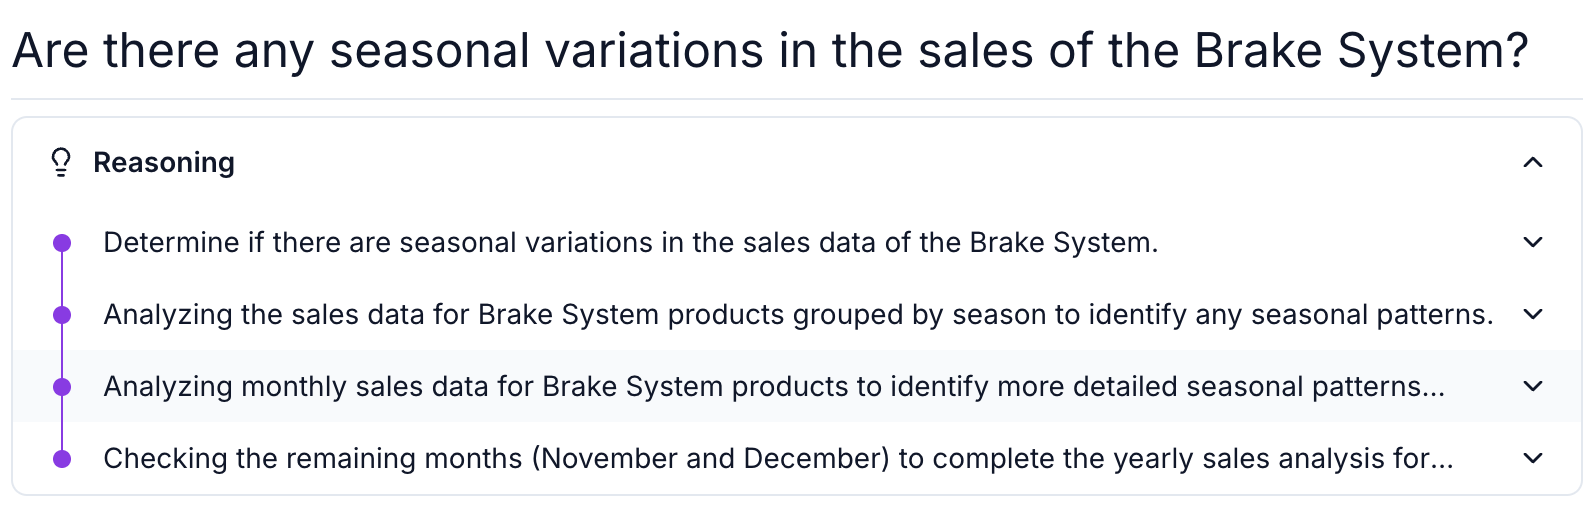1596x510 pixels.
Task: Click the 'Are there any seasonal variations' heading
Action: pyautogui.click(x=770, y=50)
